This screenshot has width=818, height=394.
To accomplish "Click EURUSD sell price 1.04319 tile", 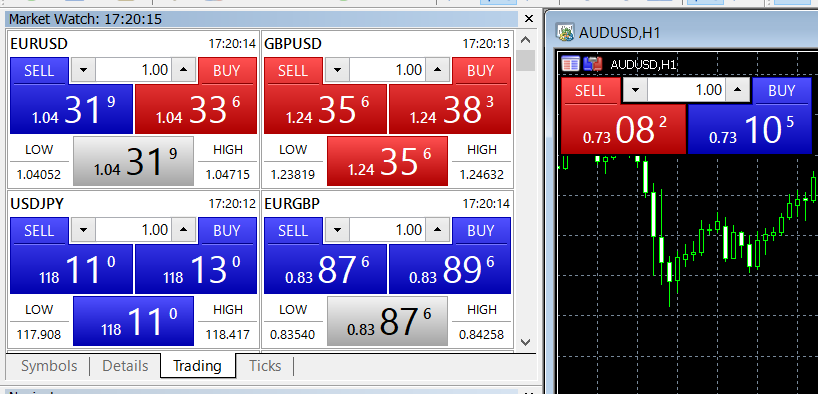I will point(71,109).
